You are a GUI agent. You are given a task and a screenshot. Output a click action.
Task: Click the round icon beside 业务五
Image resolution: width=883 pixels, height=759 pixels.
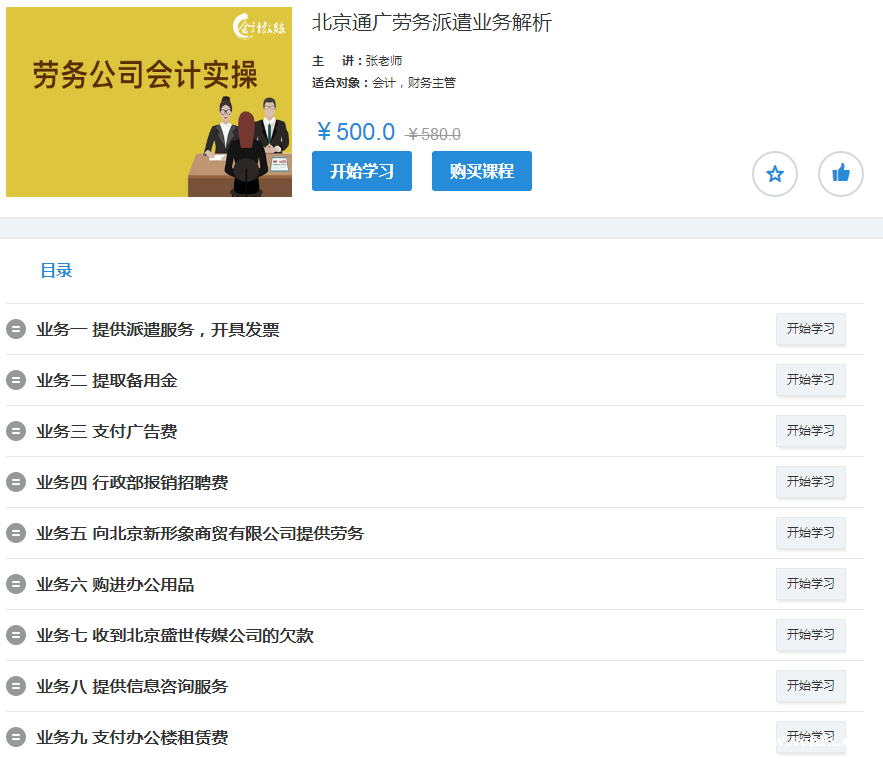pyautogui.click(x=16, y=533)
